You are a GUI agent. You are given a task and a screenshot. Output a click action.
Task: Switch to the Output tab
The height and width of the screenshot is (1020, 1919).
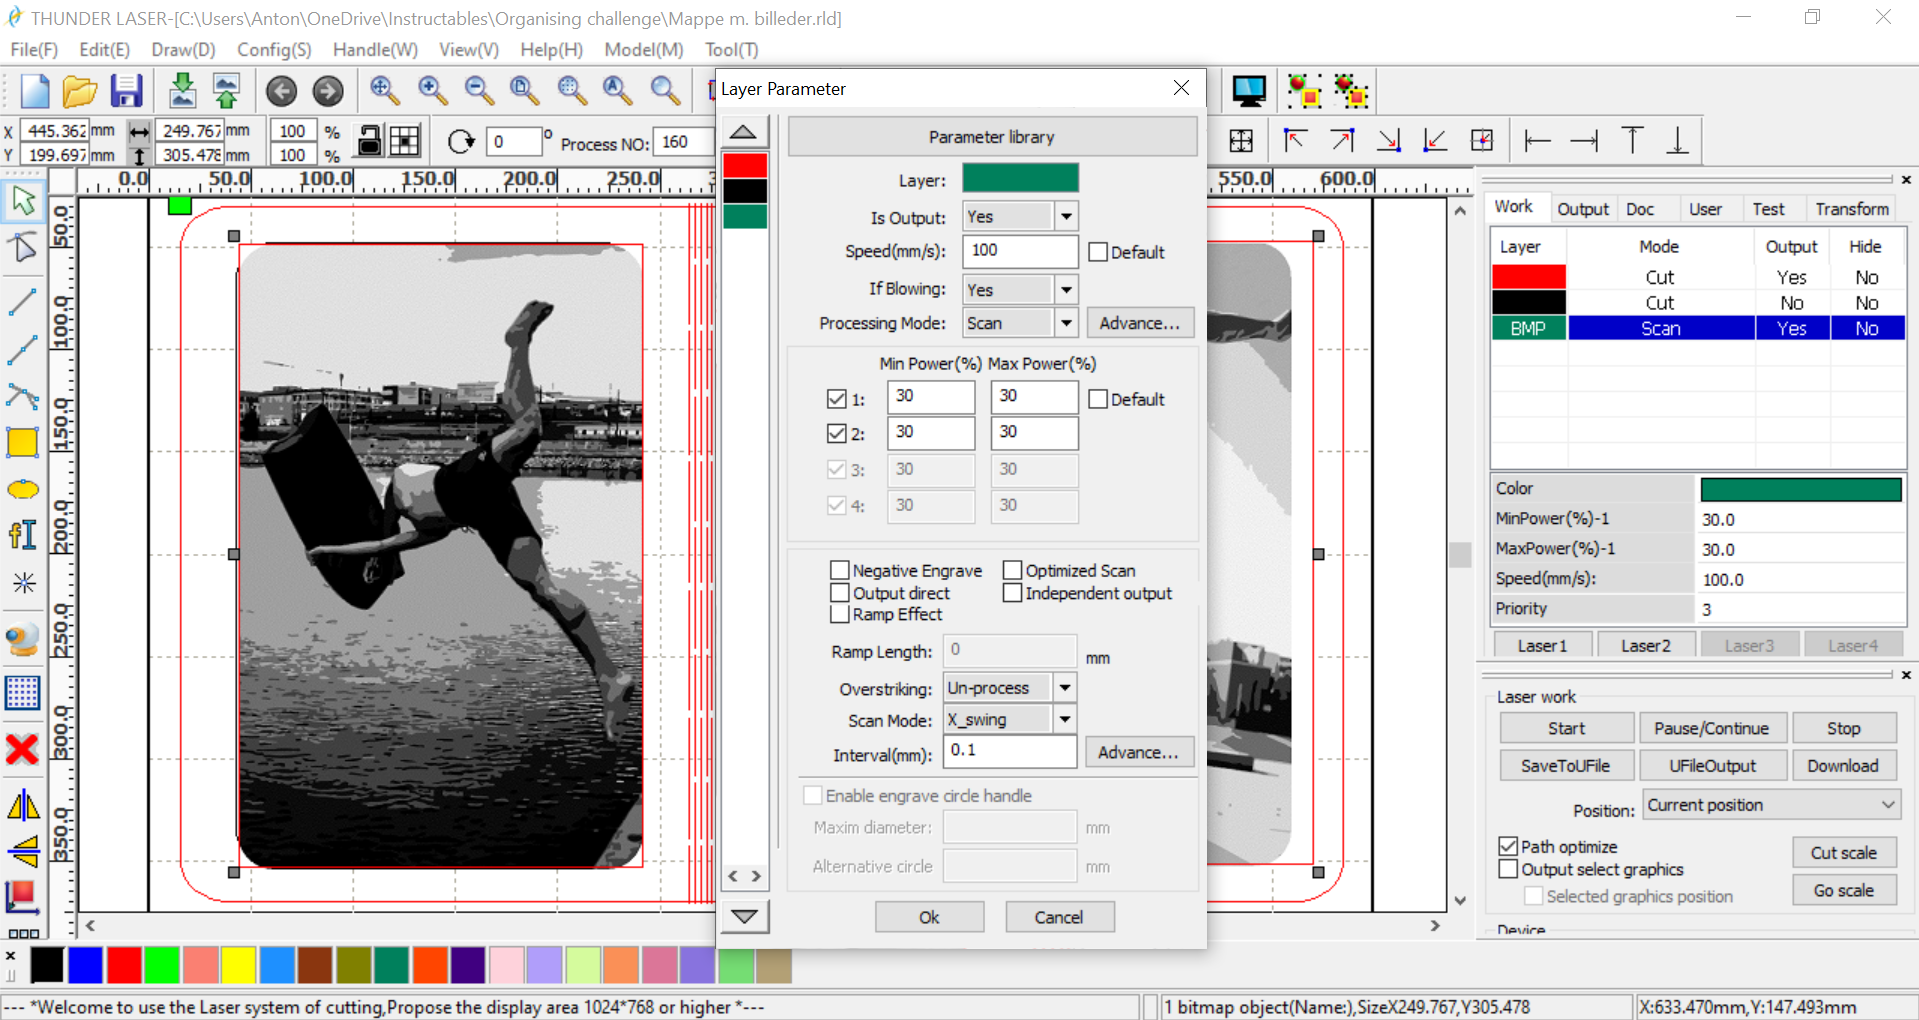[1583, 208]
